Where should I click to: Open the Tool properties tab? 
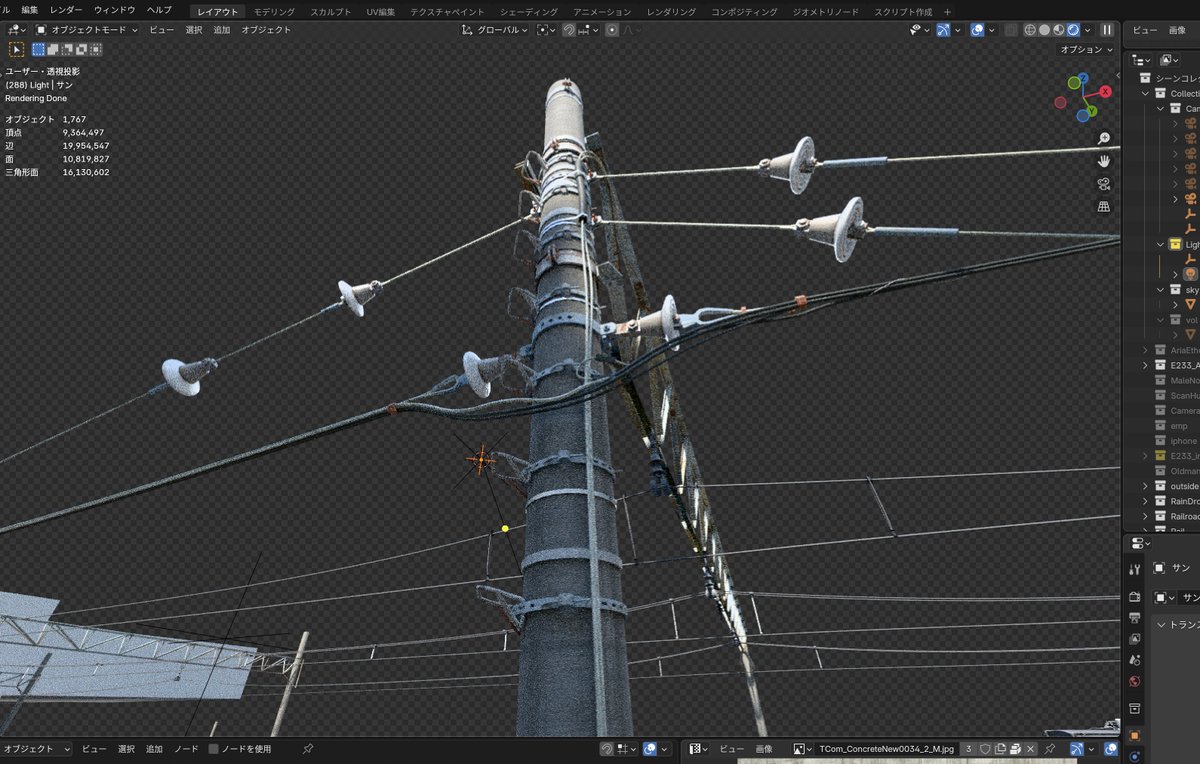tap(1134, 569)
